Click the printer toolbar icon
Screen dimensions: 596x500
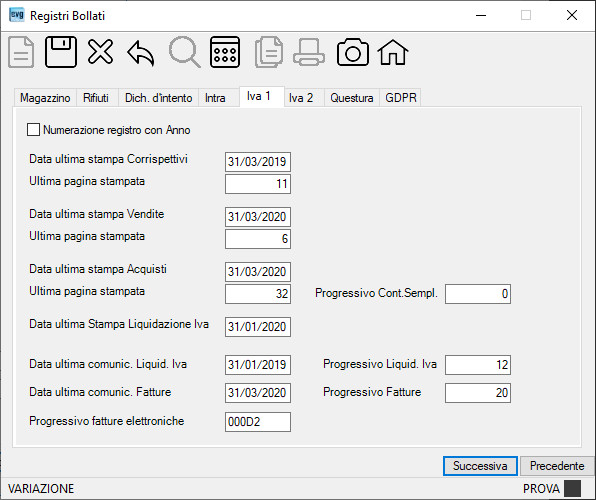(x=309, y=52)
